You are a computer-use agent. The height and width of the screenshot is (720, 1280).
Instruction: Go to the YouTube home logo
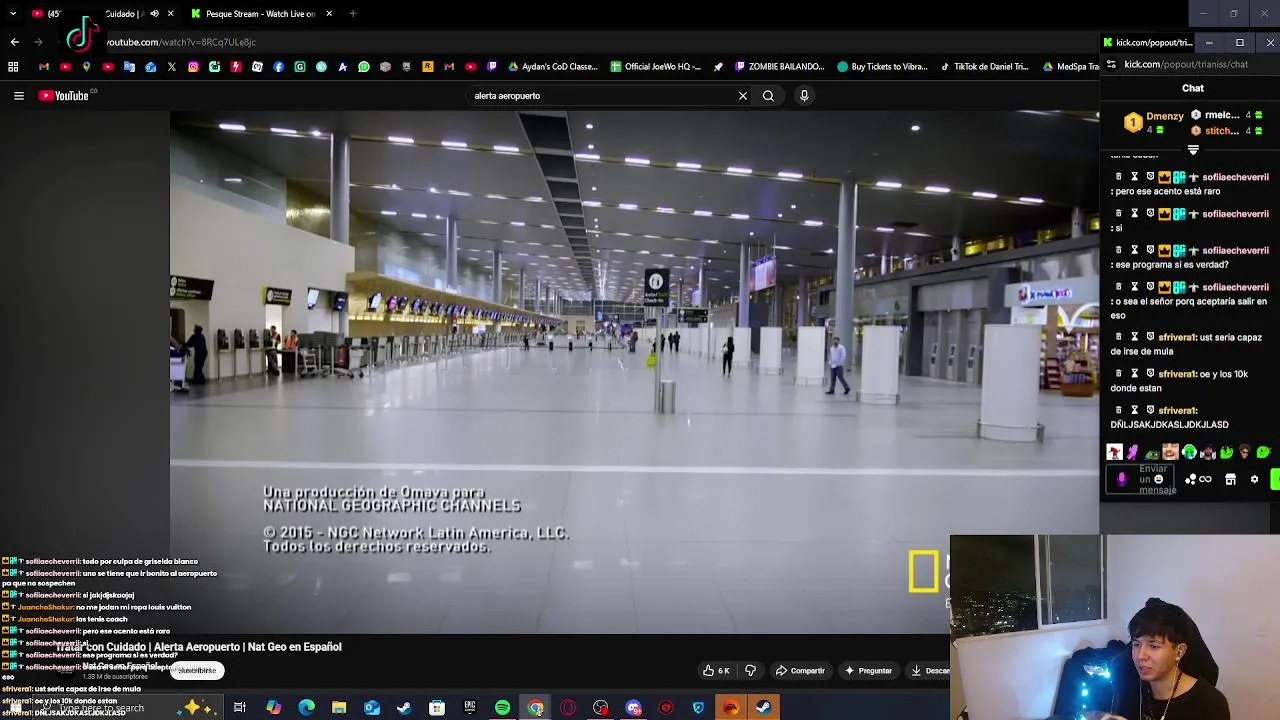click(x=66, y=96)
